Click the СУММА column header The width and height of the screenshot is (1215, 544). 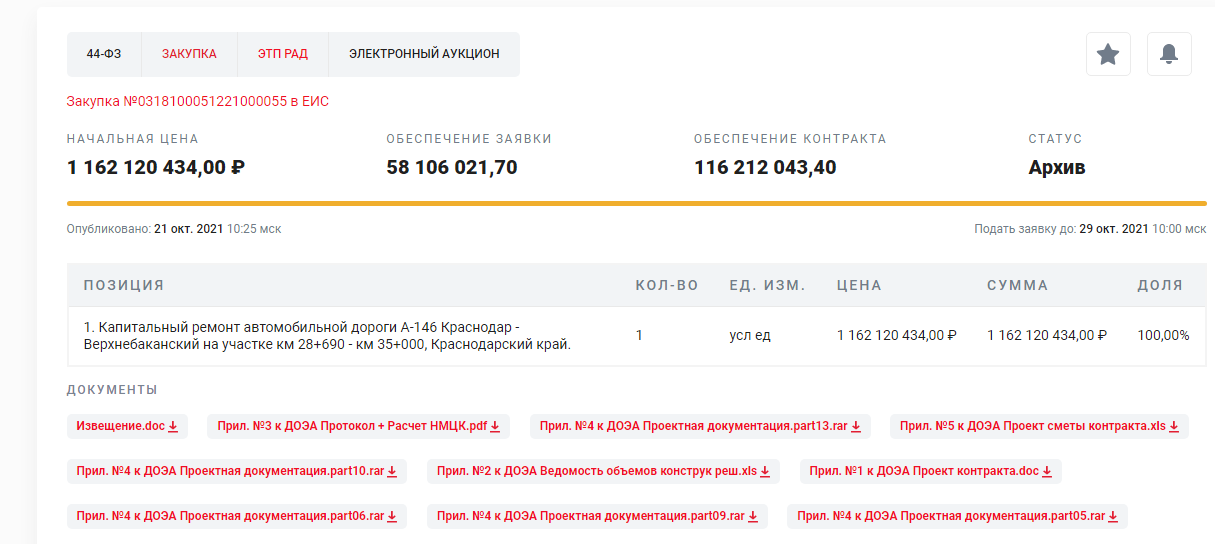tap(1017, 285)
